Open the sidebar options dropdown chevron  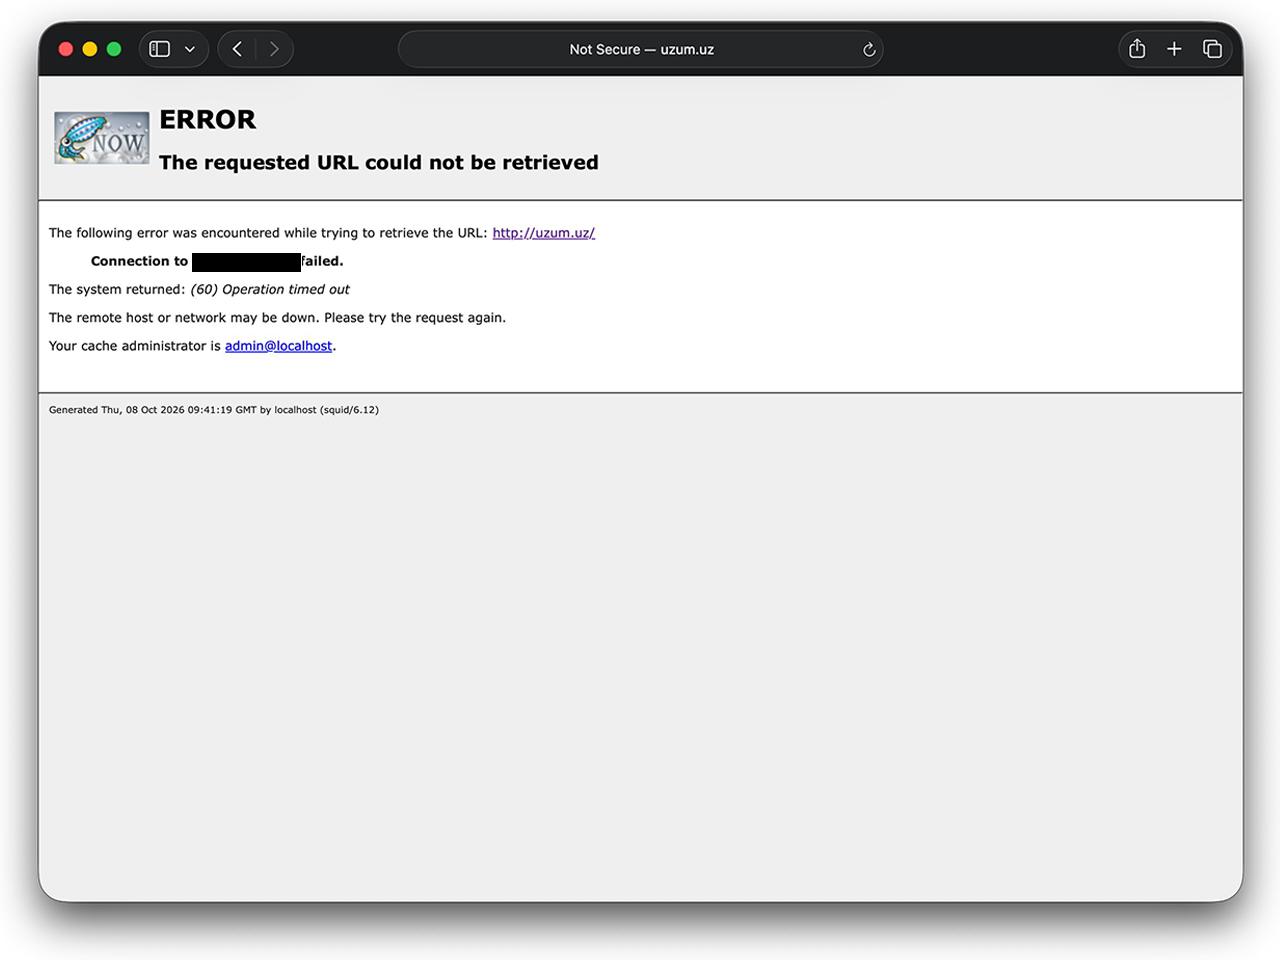coord(190,49)
